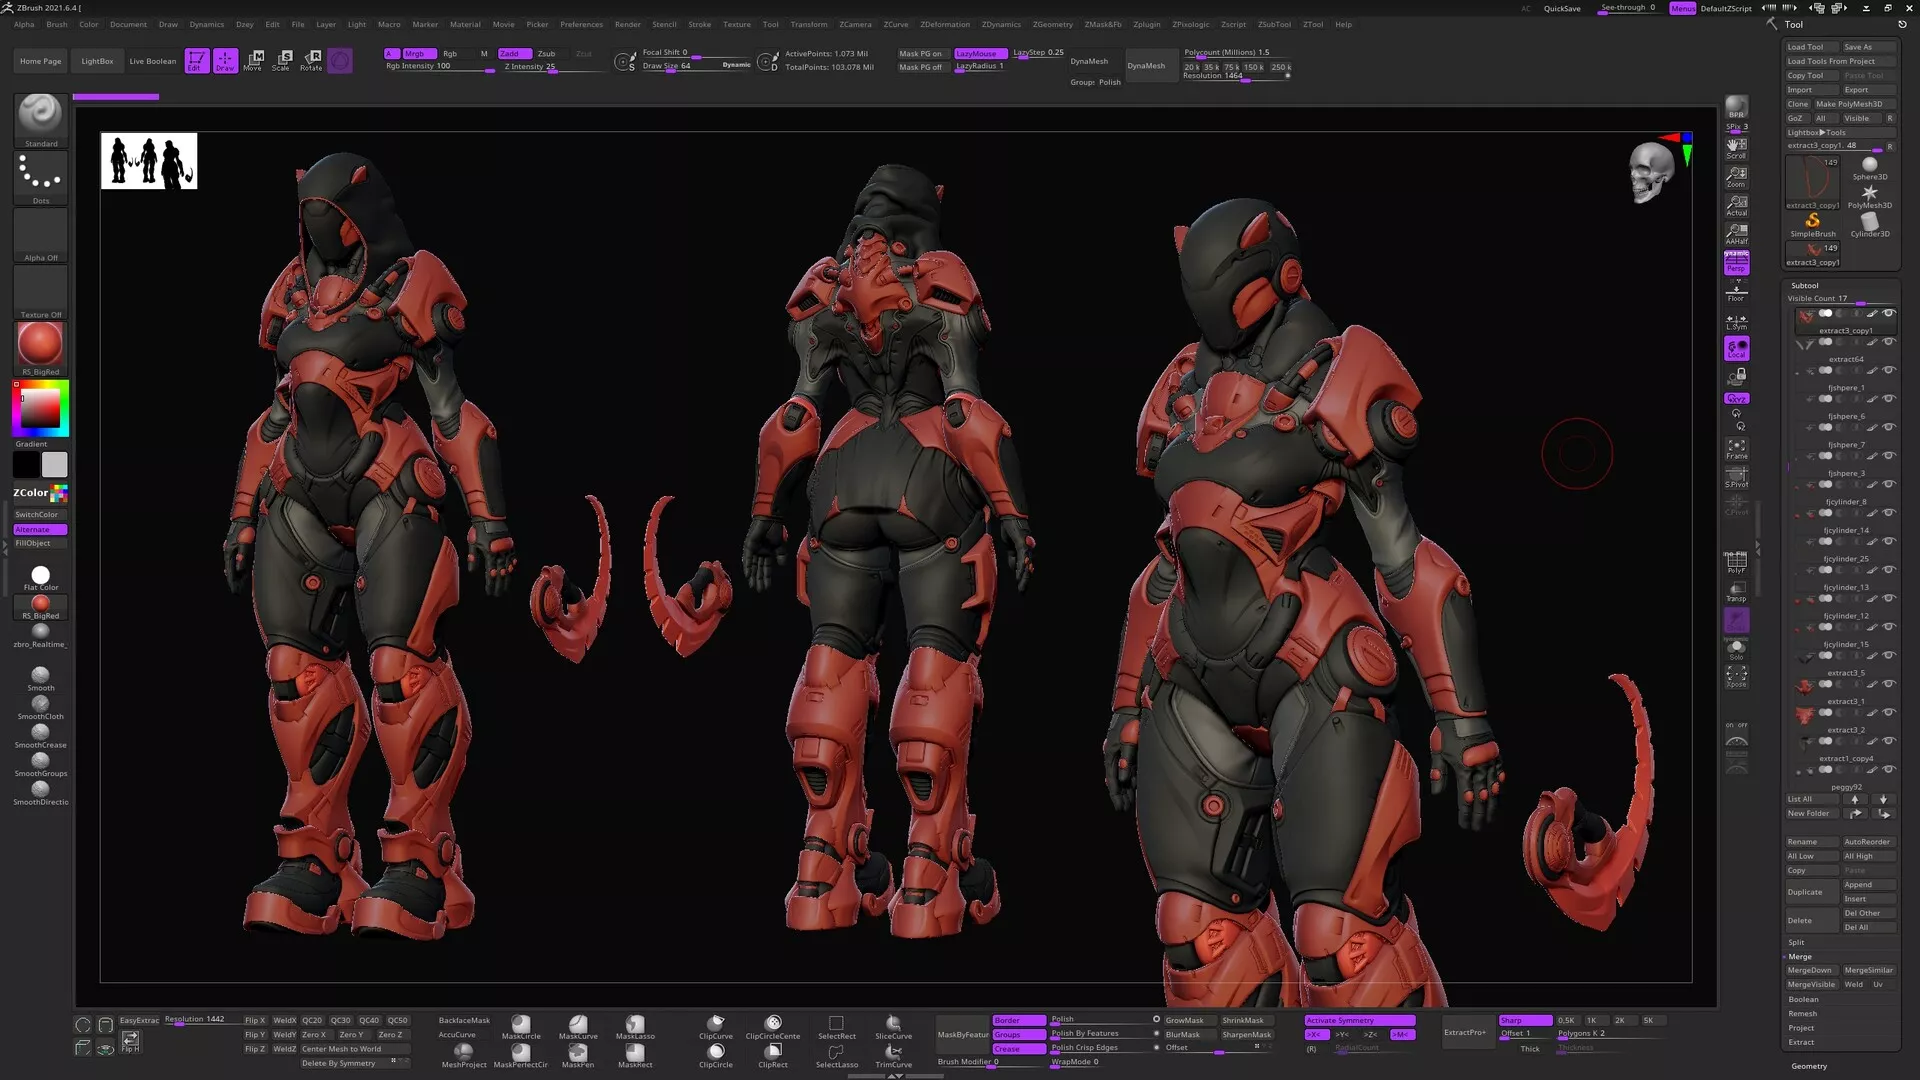Click the Frame view icon
Viewport: 1920px width, 1080px height.
click(1737, 449)
